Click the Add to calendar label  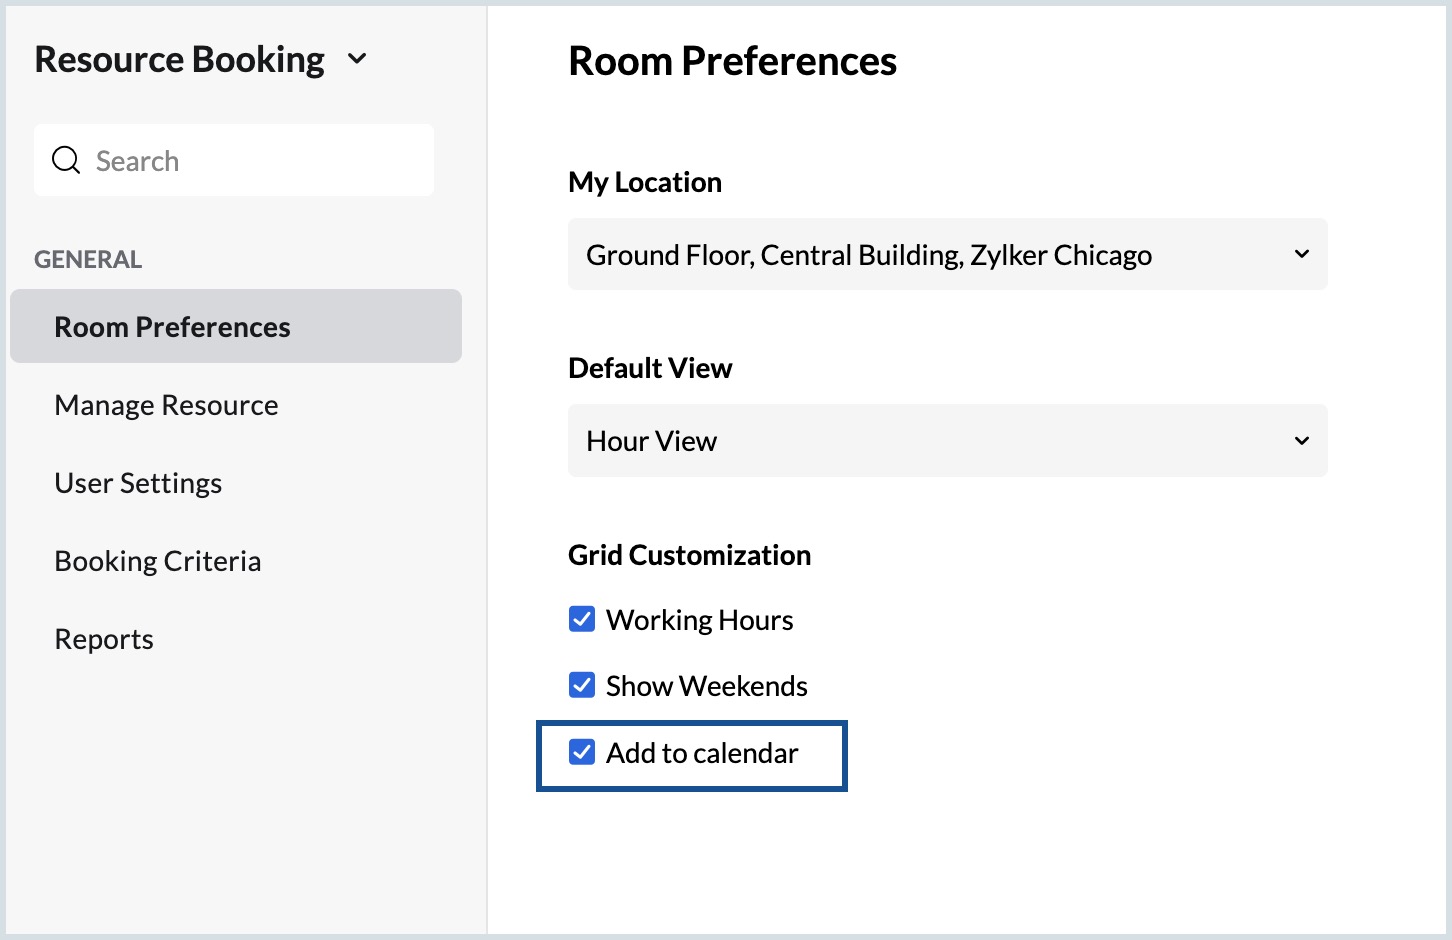coord(702,753)
